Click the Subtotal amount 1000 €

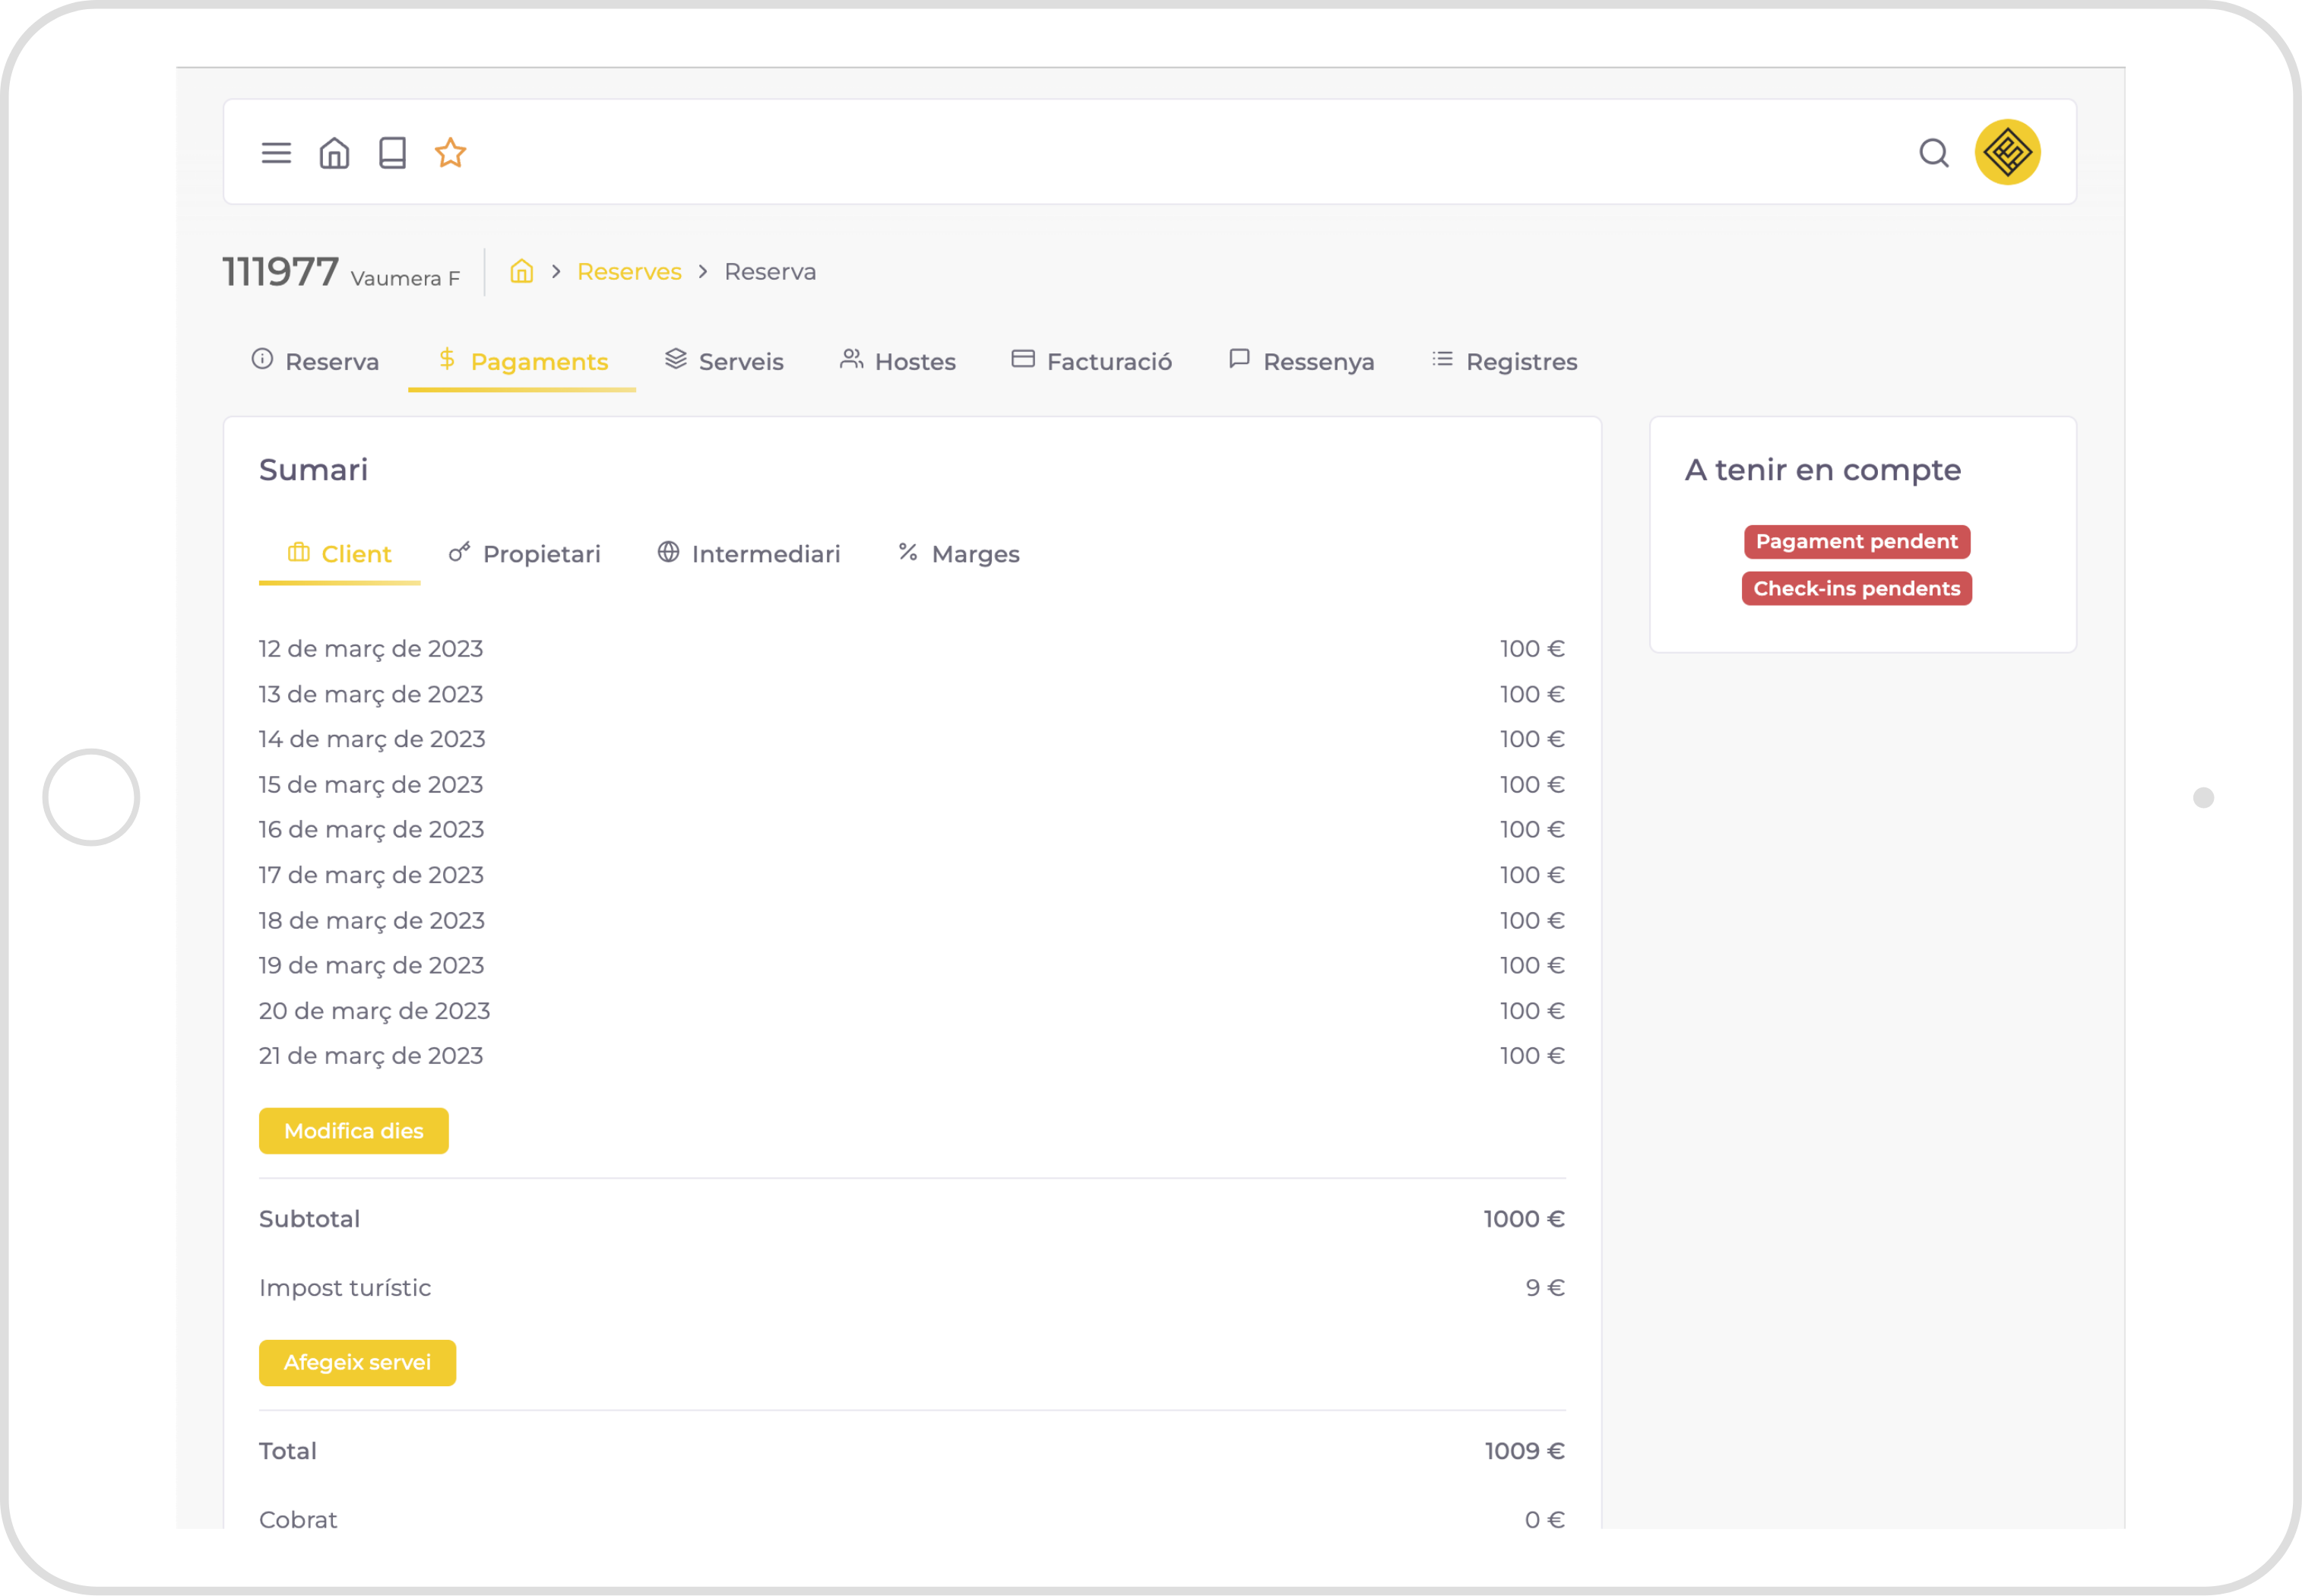1524,1219
